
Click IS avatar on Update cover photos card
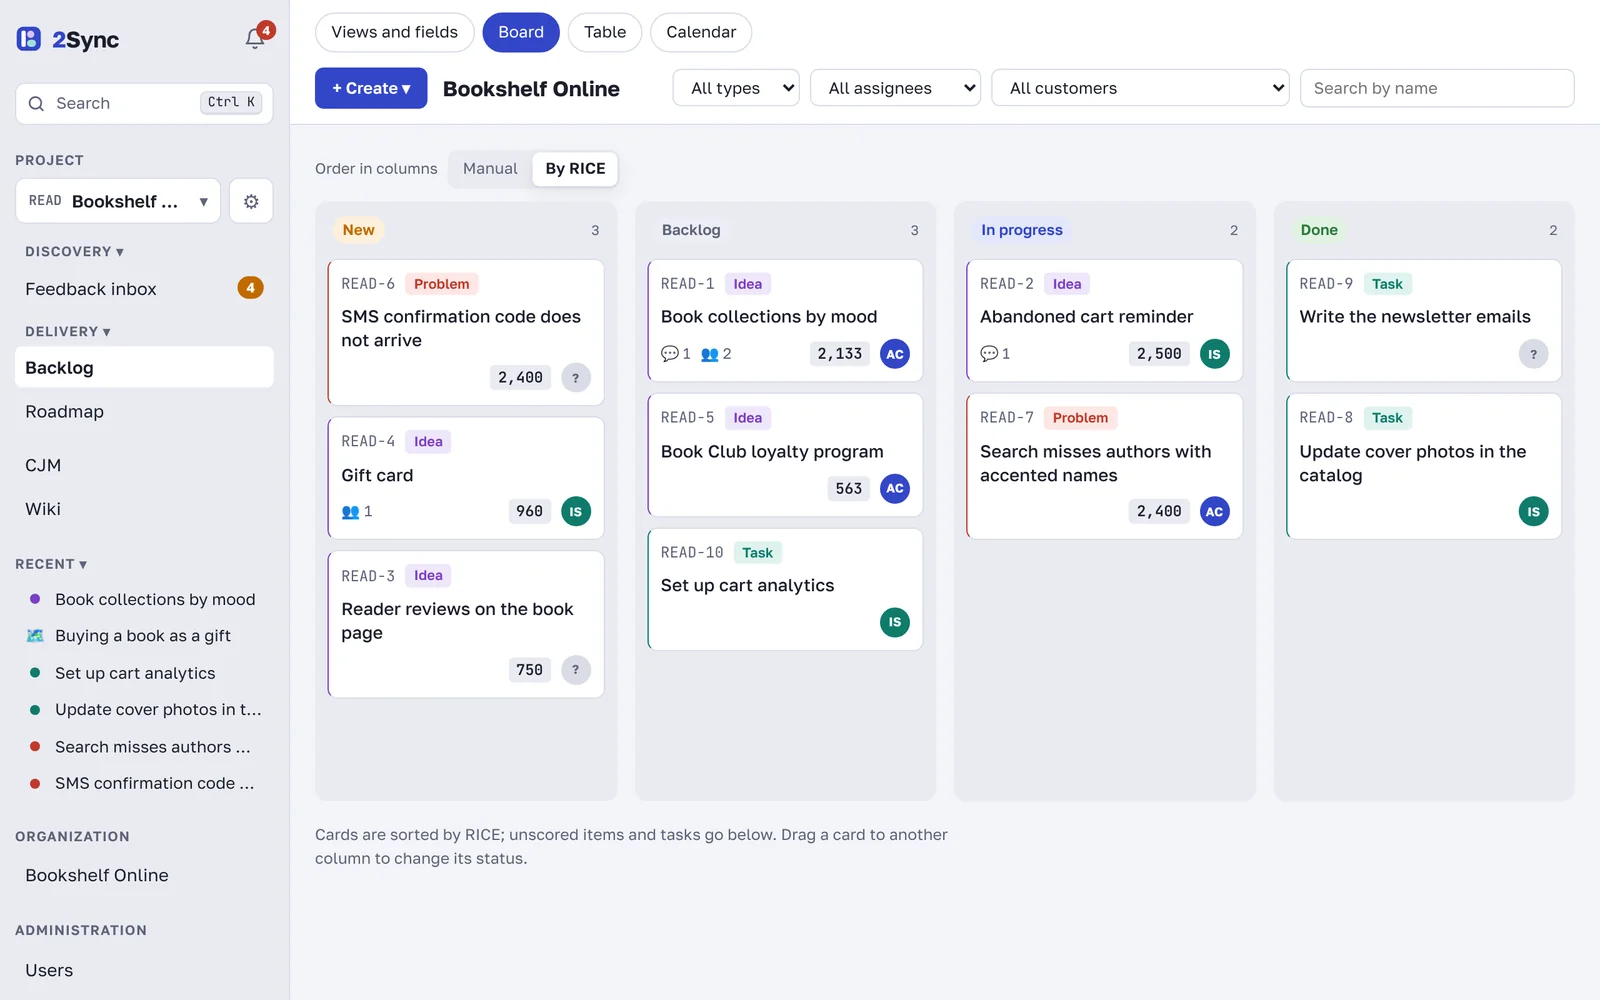point(1533,511)
